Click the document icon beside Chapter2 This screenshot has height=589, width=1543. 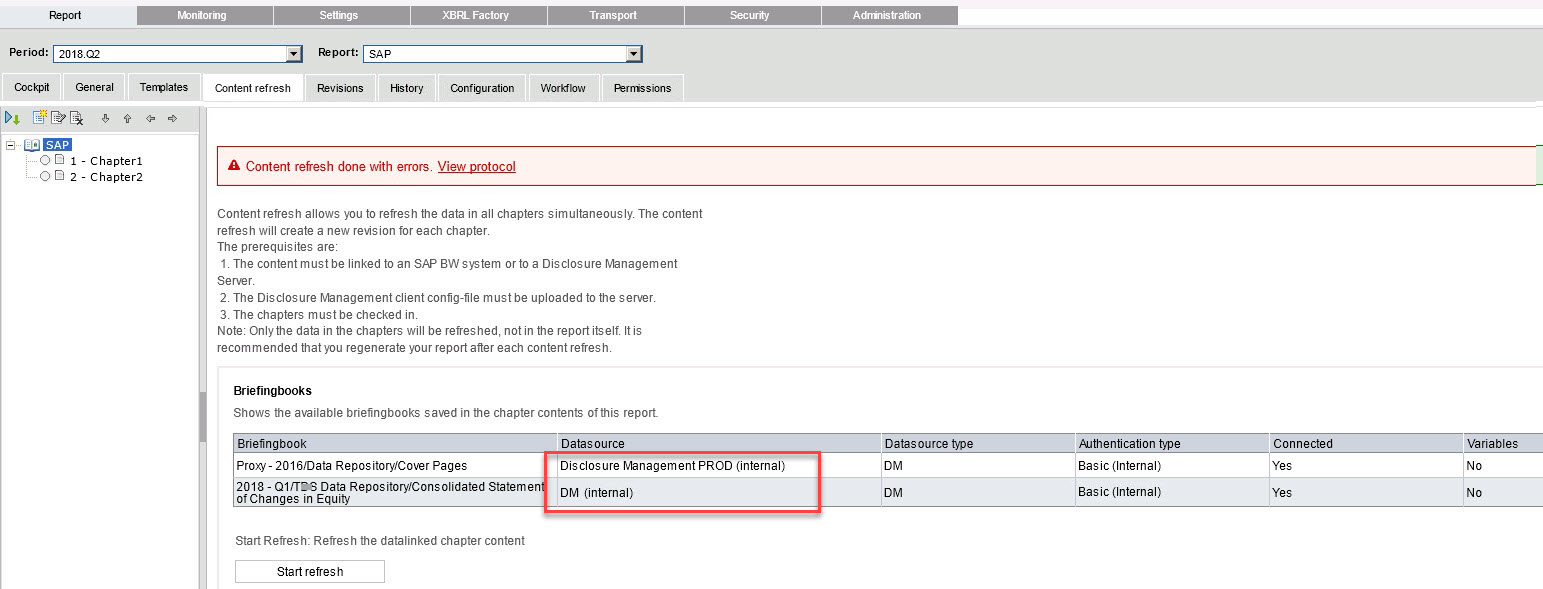[59, 176]
